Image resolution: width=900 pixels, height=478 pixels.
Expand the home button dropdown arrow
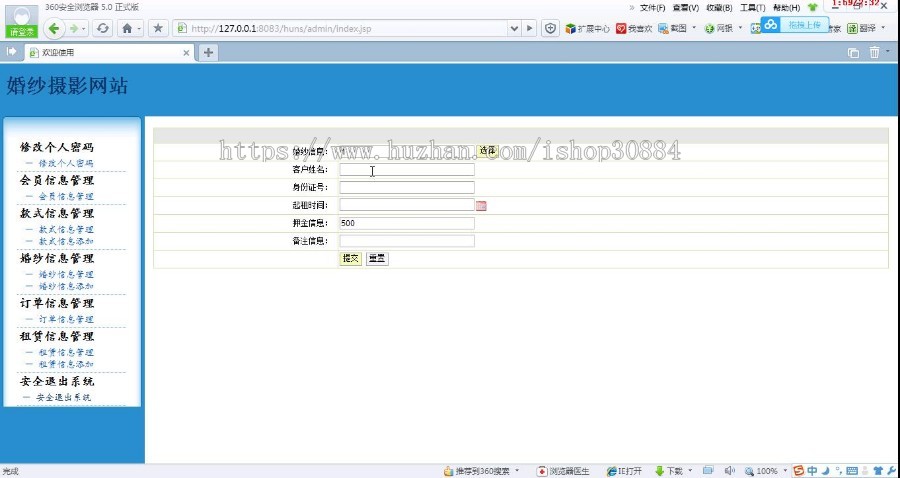click(x=139, y=28)
